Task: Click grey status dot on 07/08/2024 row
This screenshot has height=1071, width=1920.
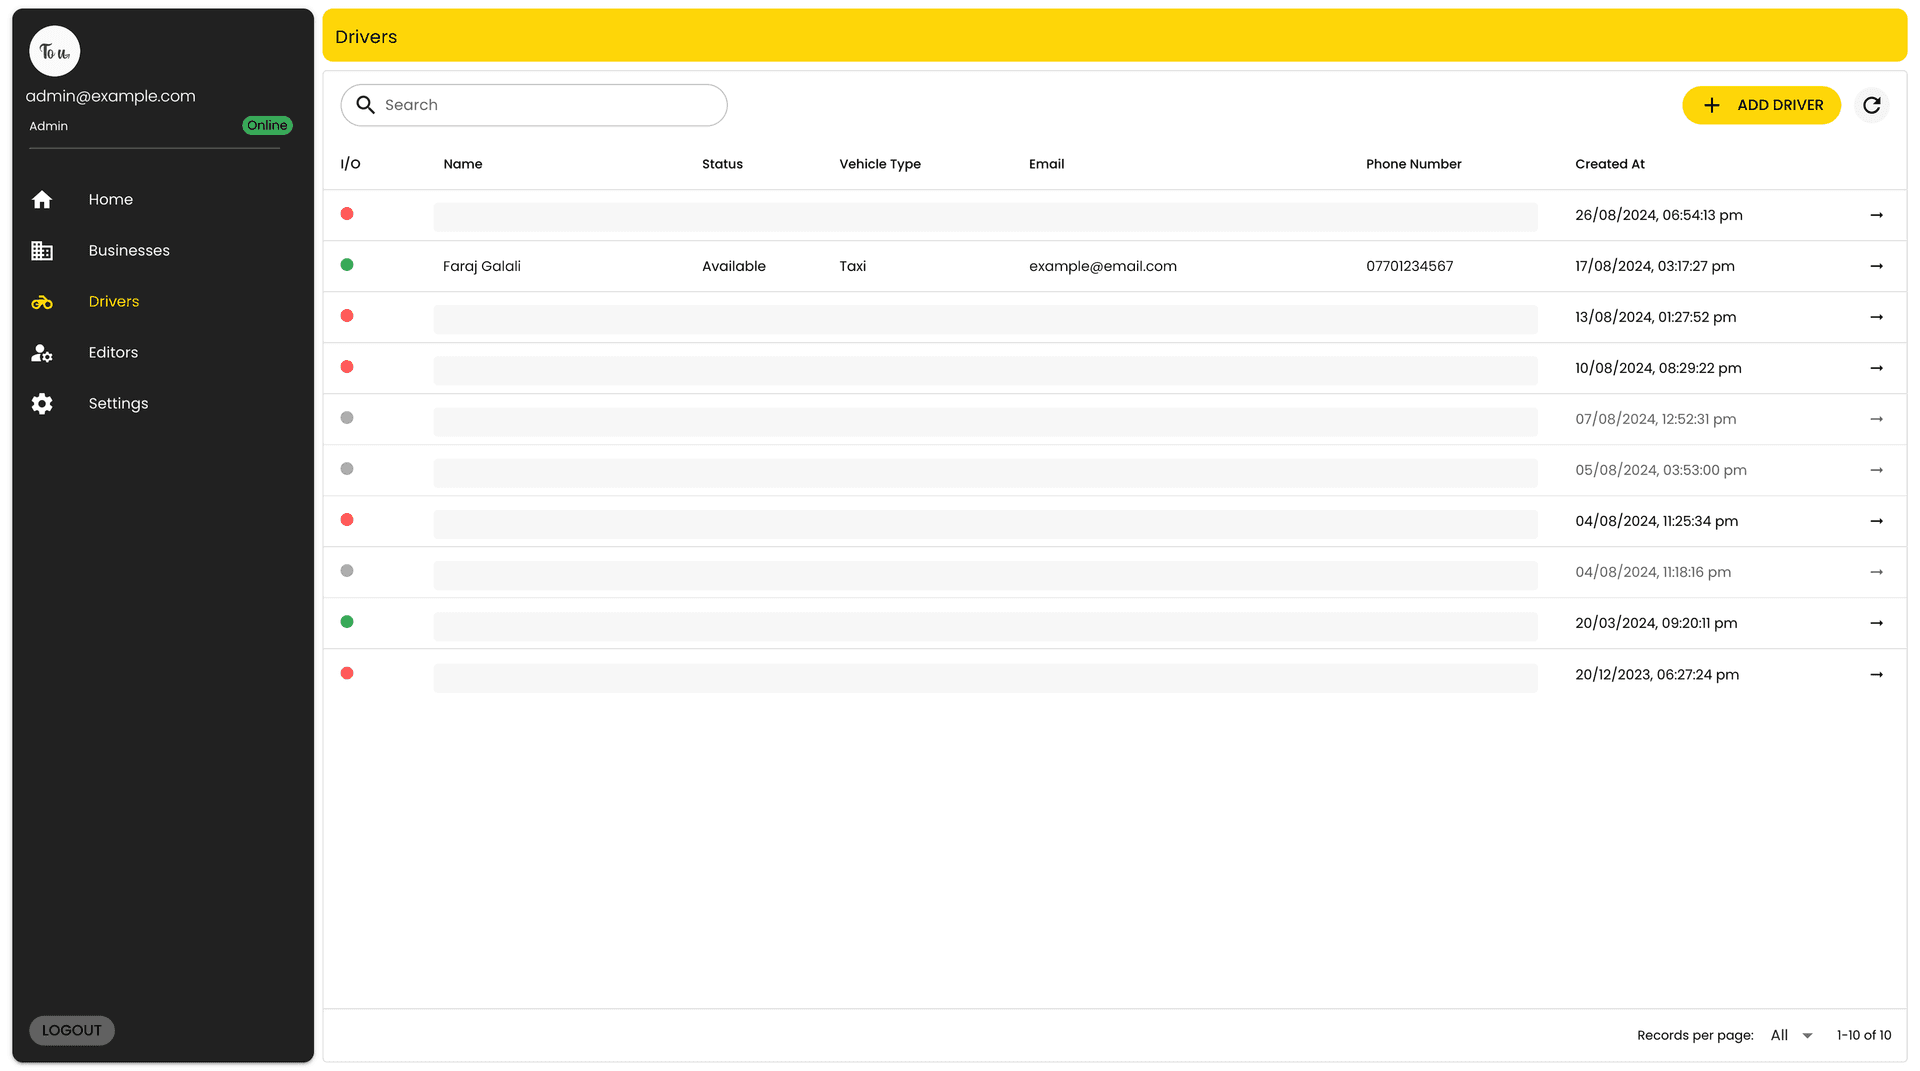Action: (x=347, y=418)
